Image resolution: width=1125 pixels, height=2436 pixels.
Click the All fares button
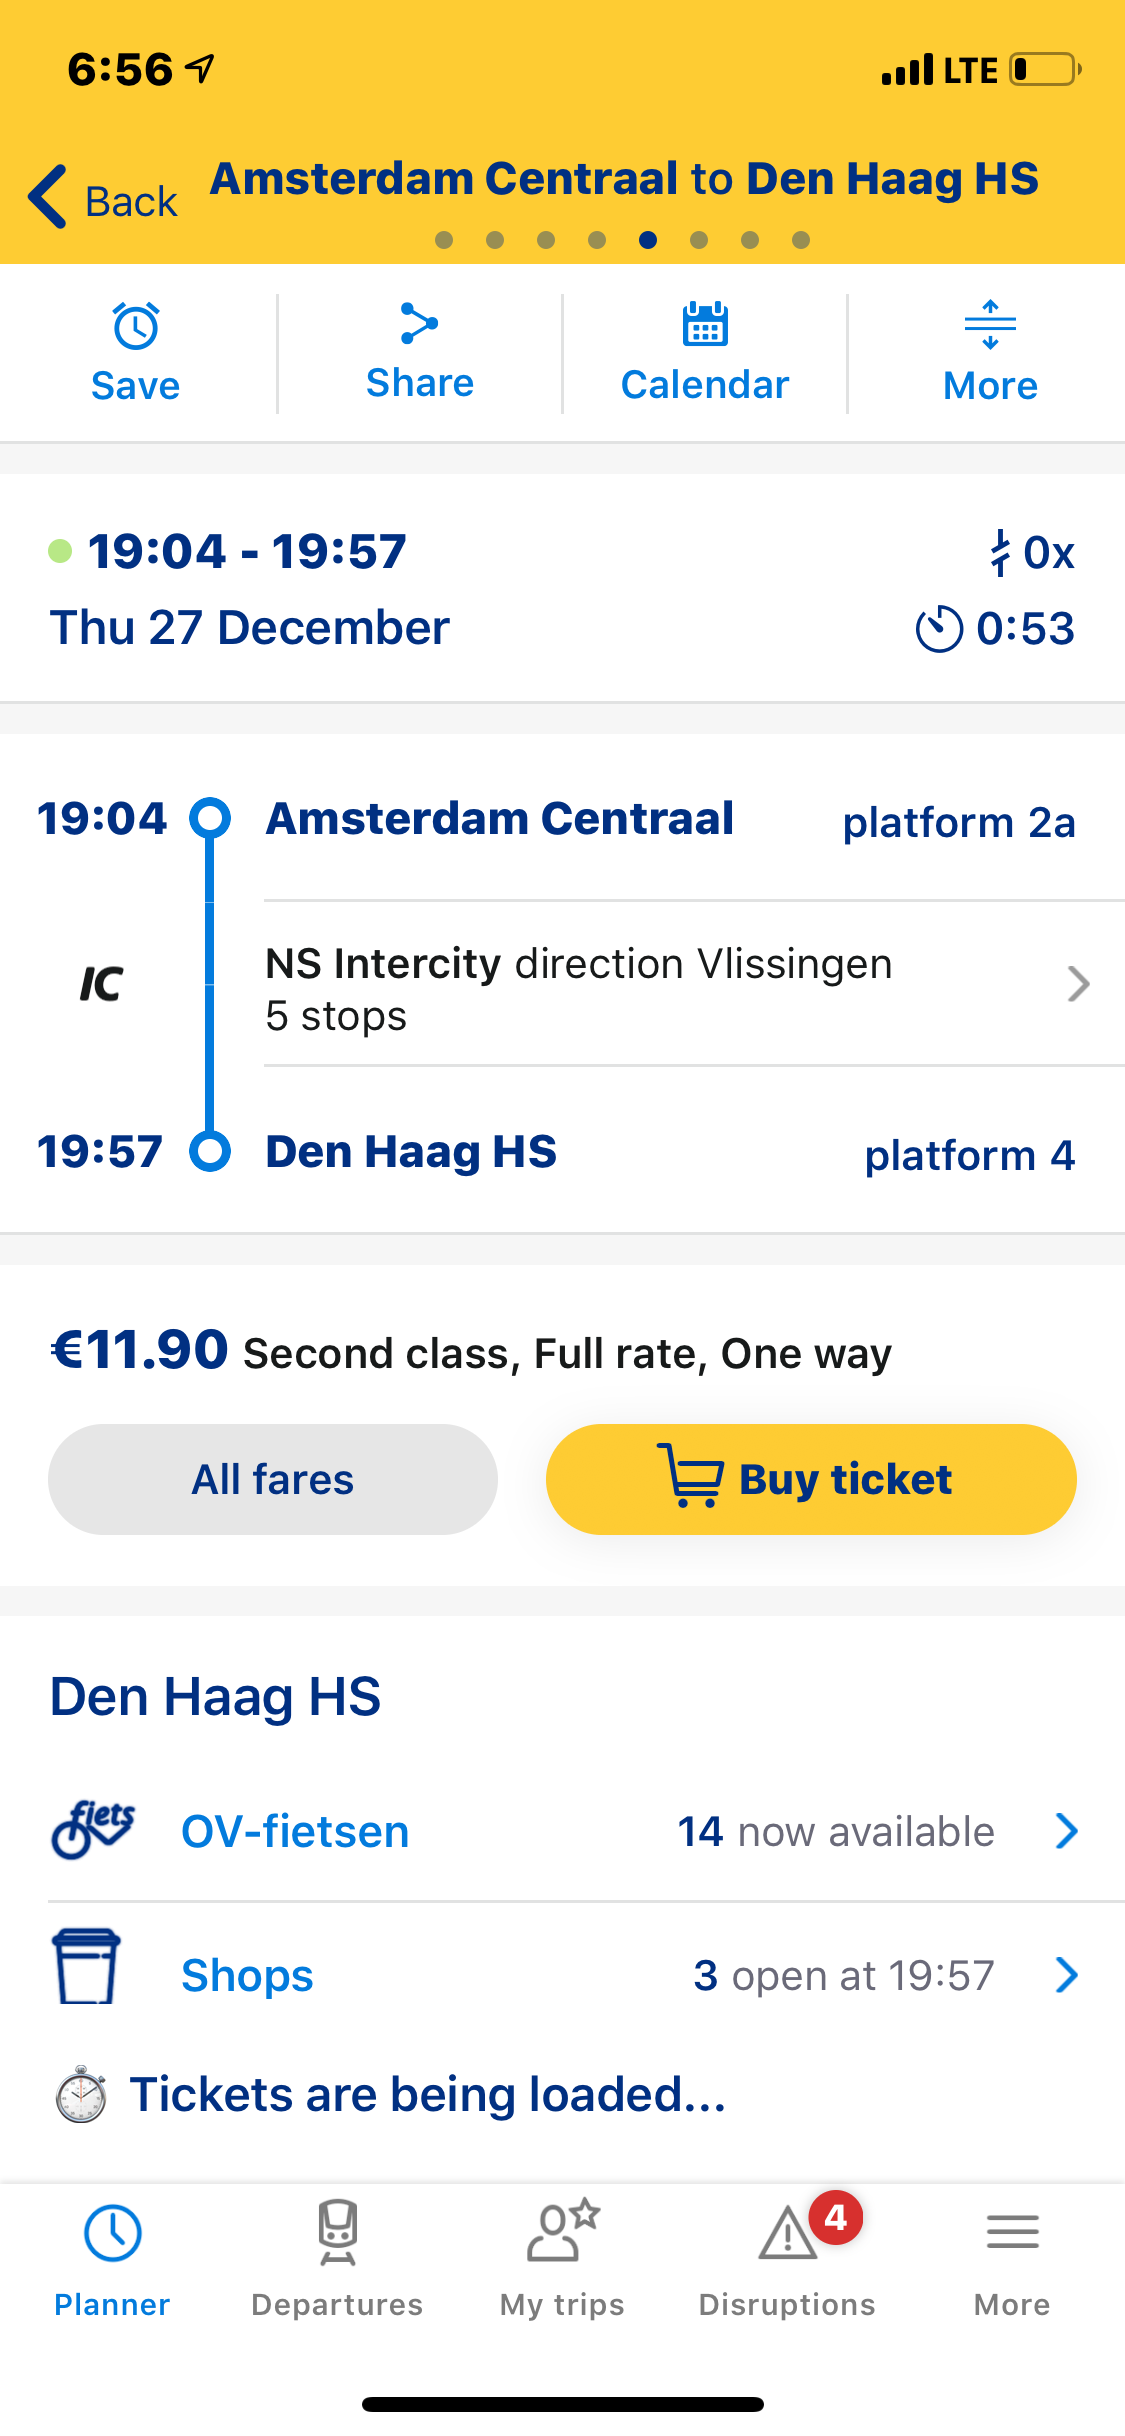pos(273,1479)
